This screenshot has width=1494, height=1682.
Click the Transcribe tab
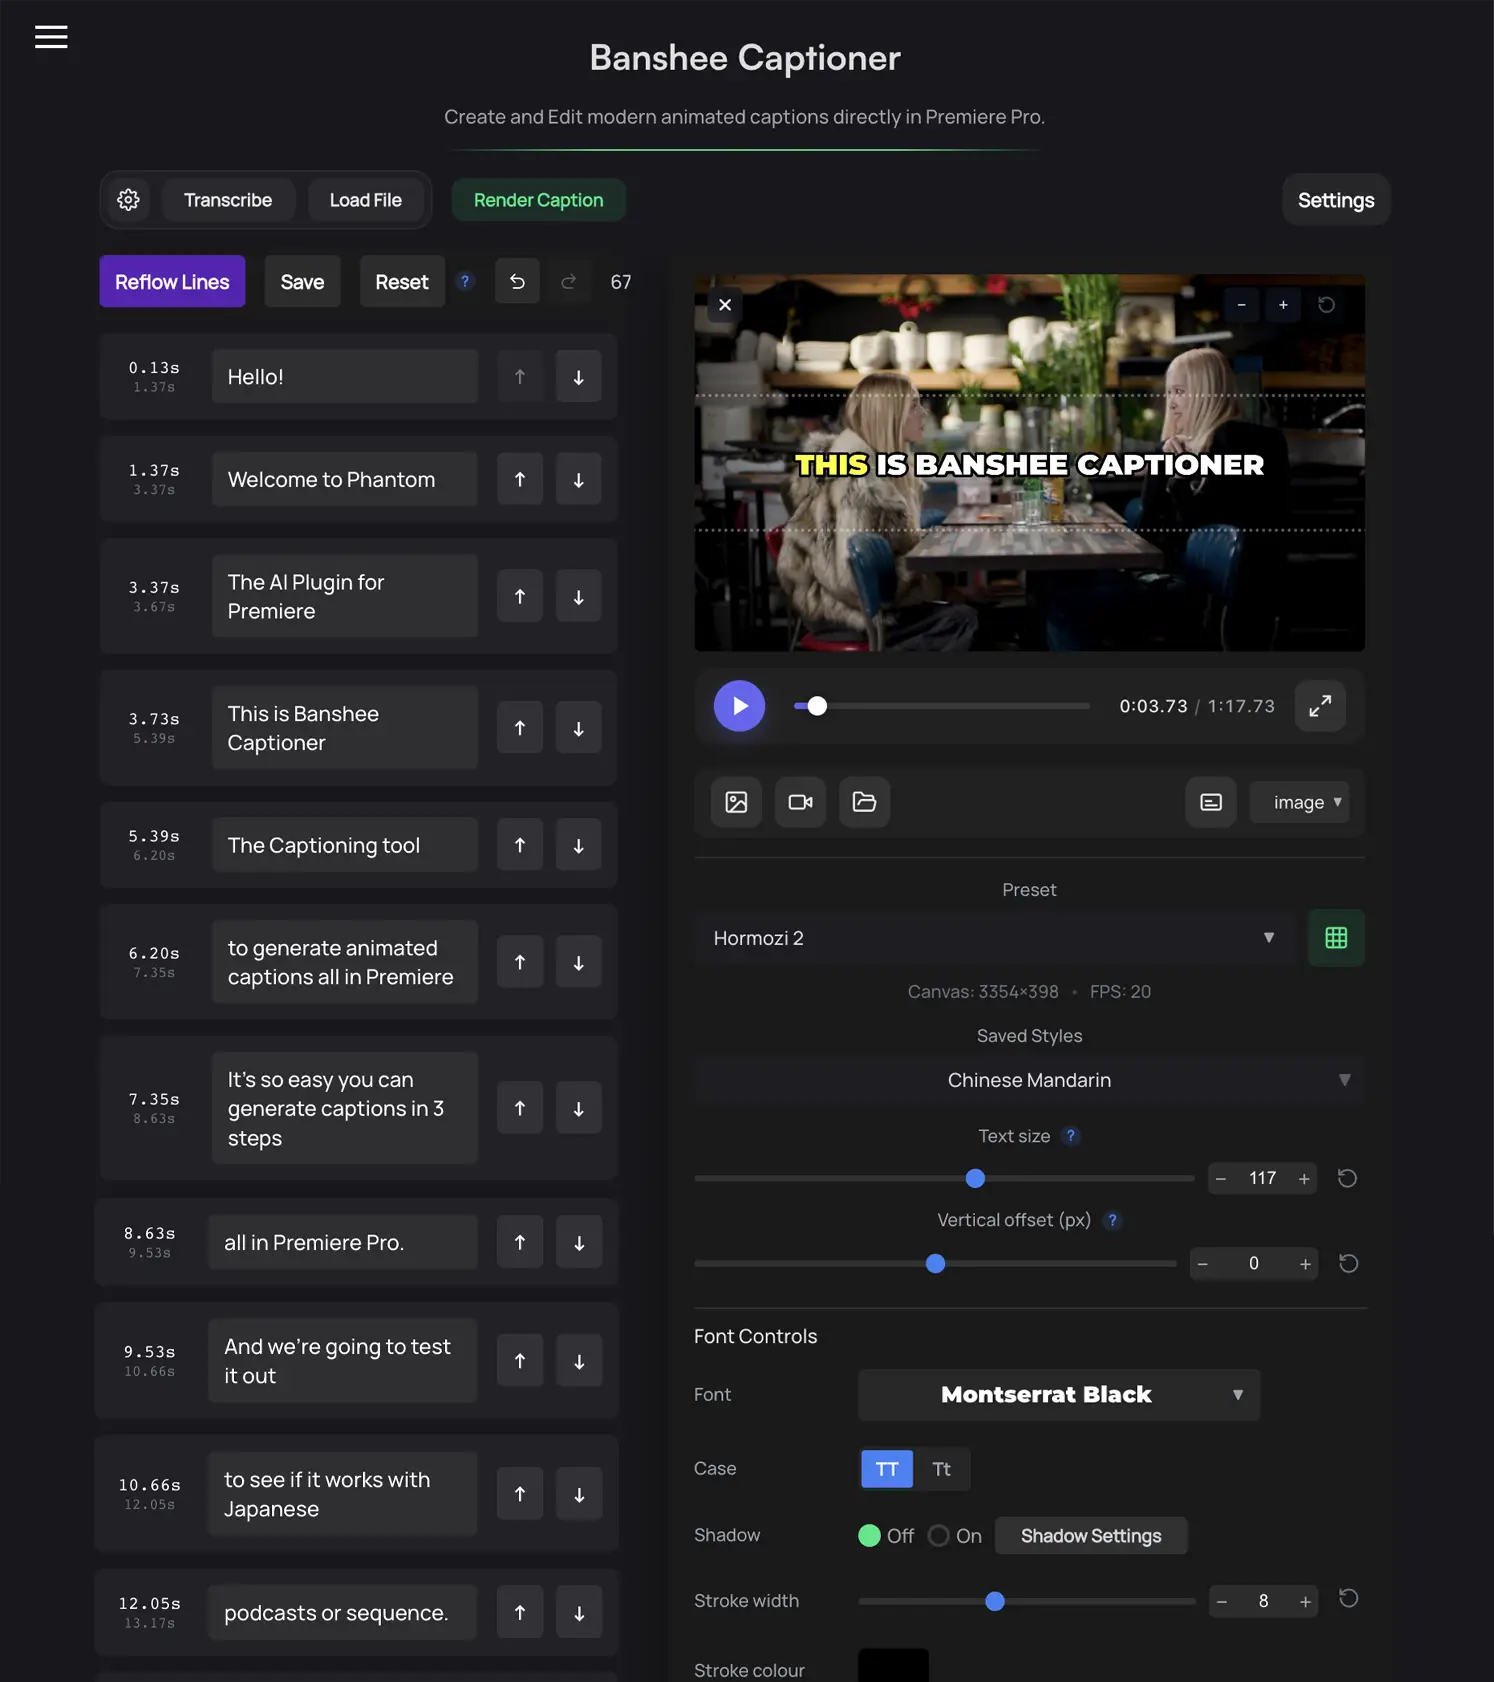228,200
